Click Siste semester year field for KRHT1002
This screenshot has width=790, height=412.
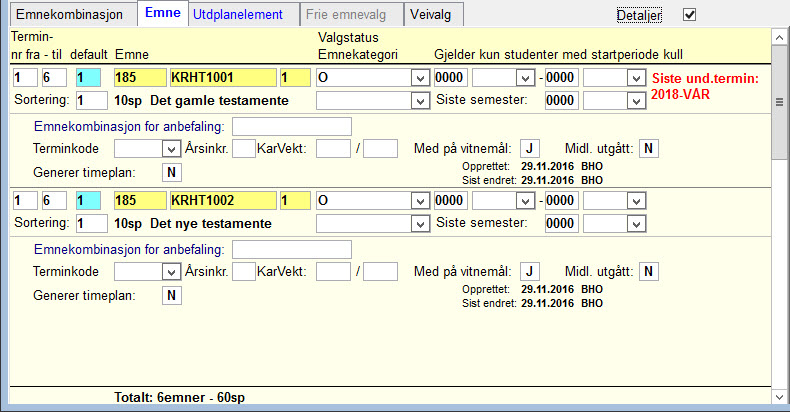(562, 224)
